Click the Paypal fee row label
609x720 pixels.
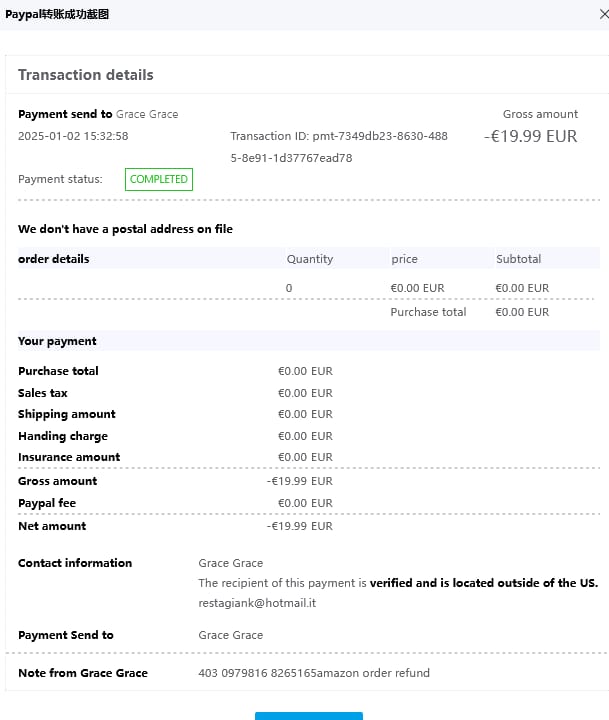[x=47, y=503]
